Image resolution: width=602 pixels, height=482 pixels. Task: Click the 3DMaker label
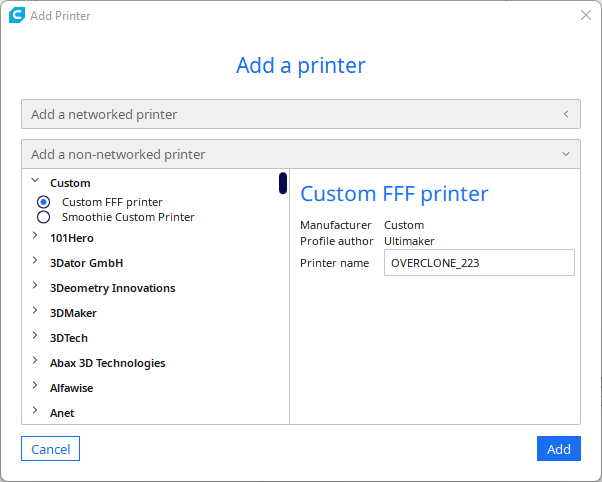click(x=73, y=313)
